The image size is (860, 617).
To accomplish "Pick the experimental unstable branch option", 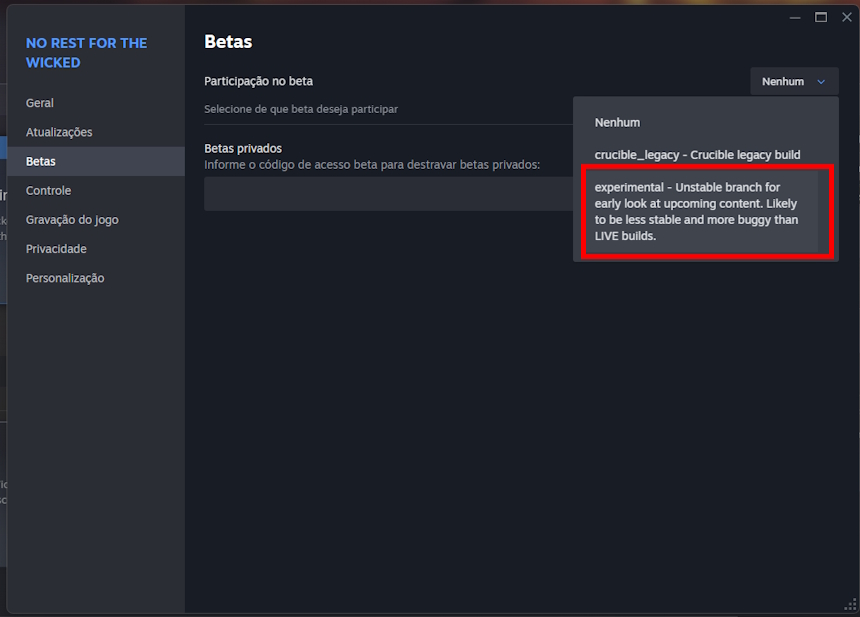I will tap(697, 211).
